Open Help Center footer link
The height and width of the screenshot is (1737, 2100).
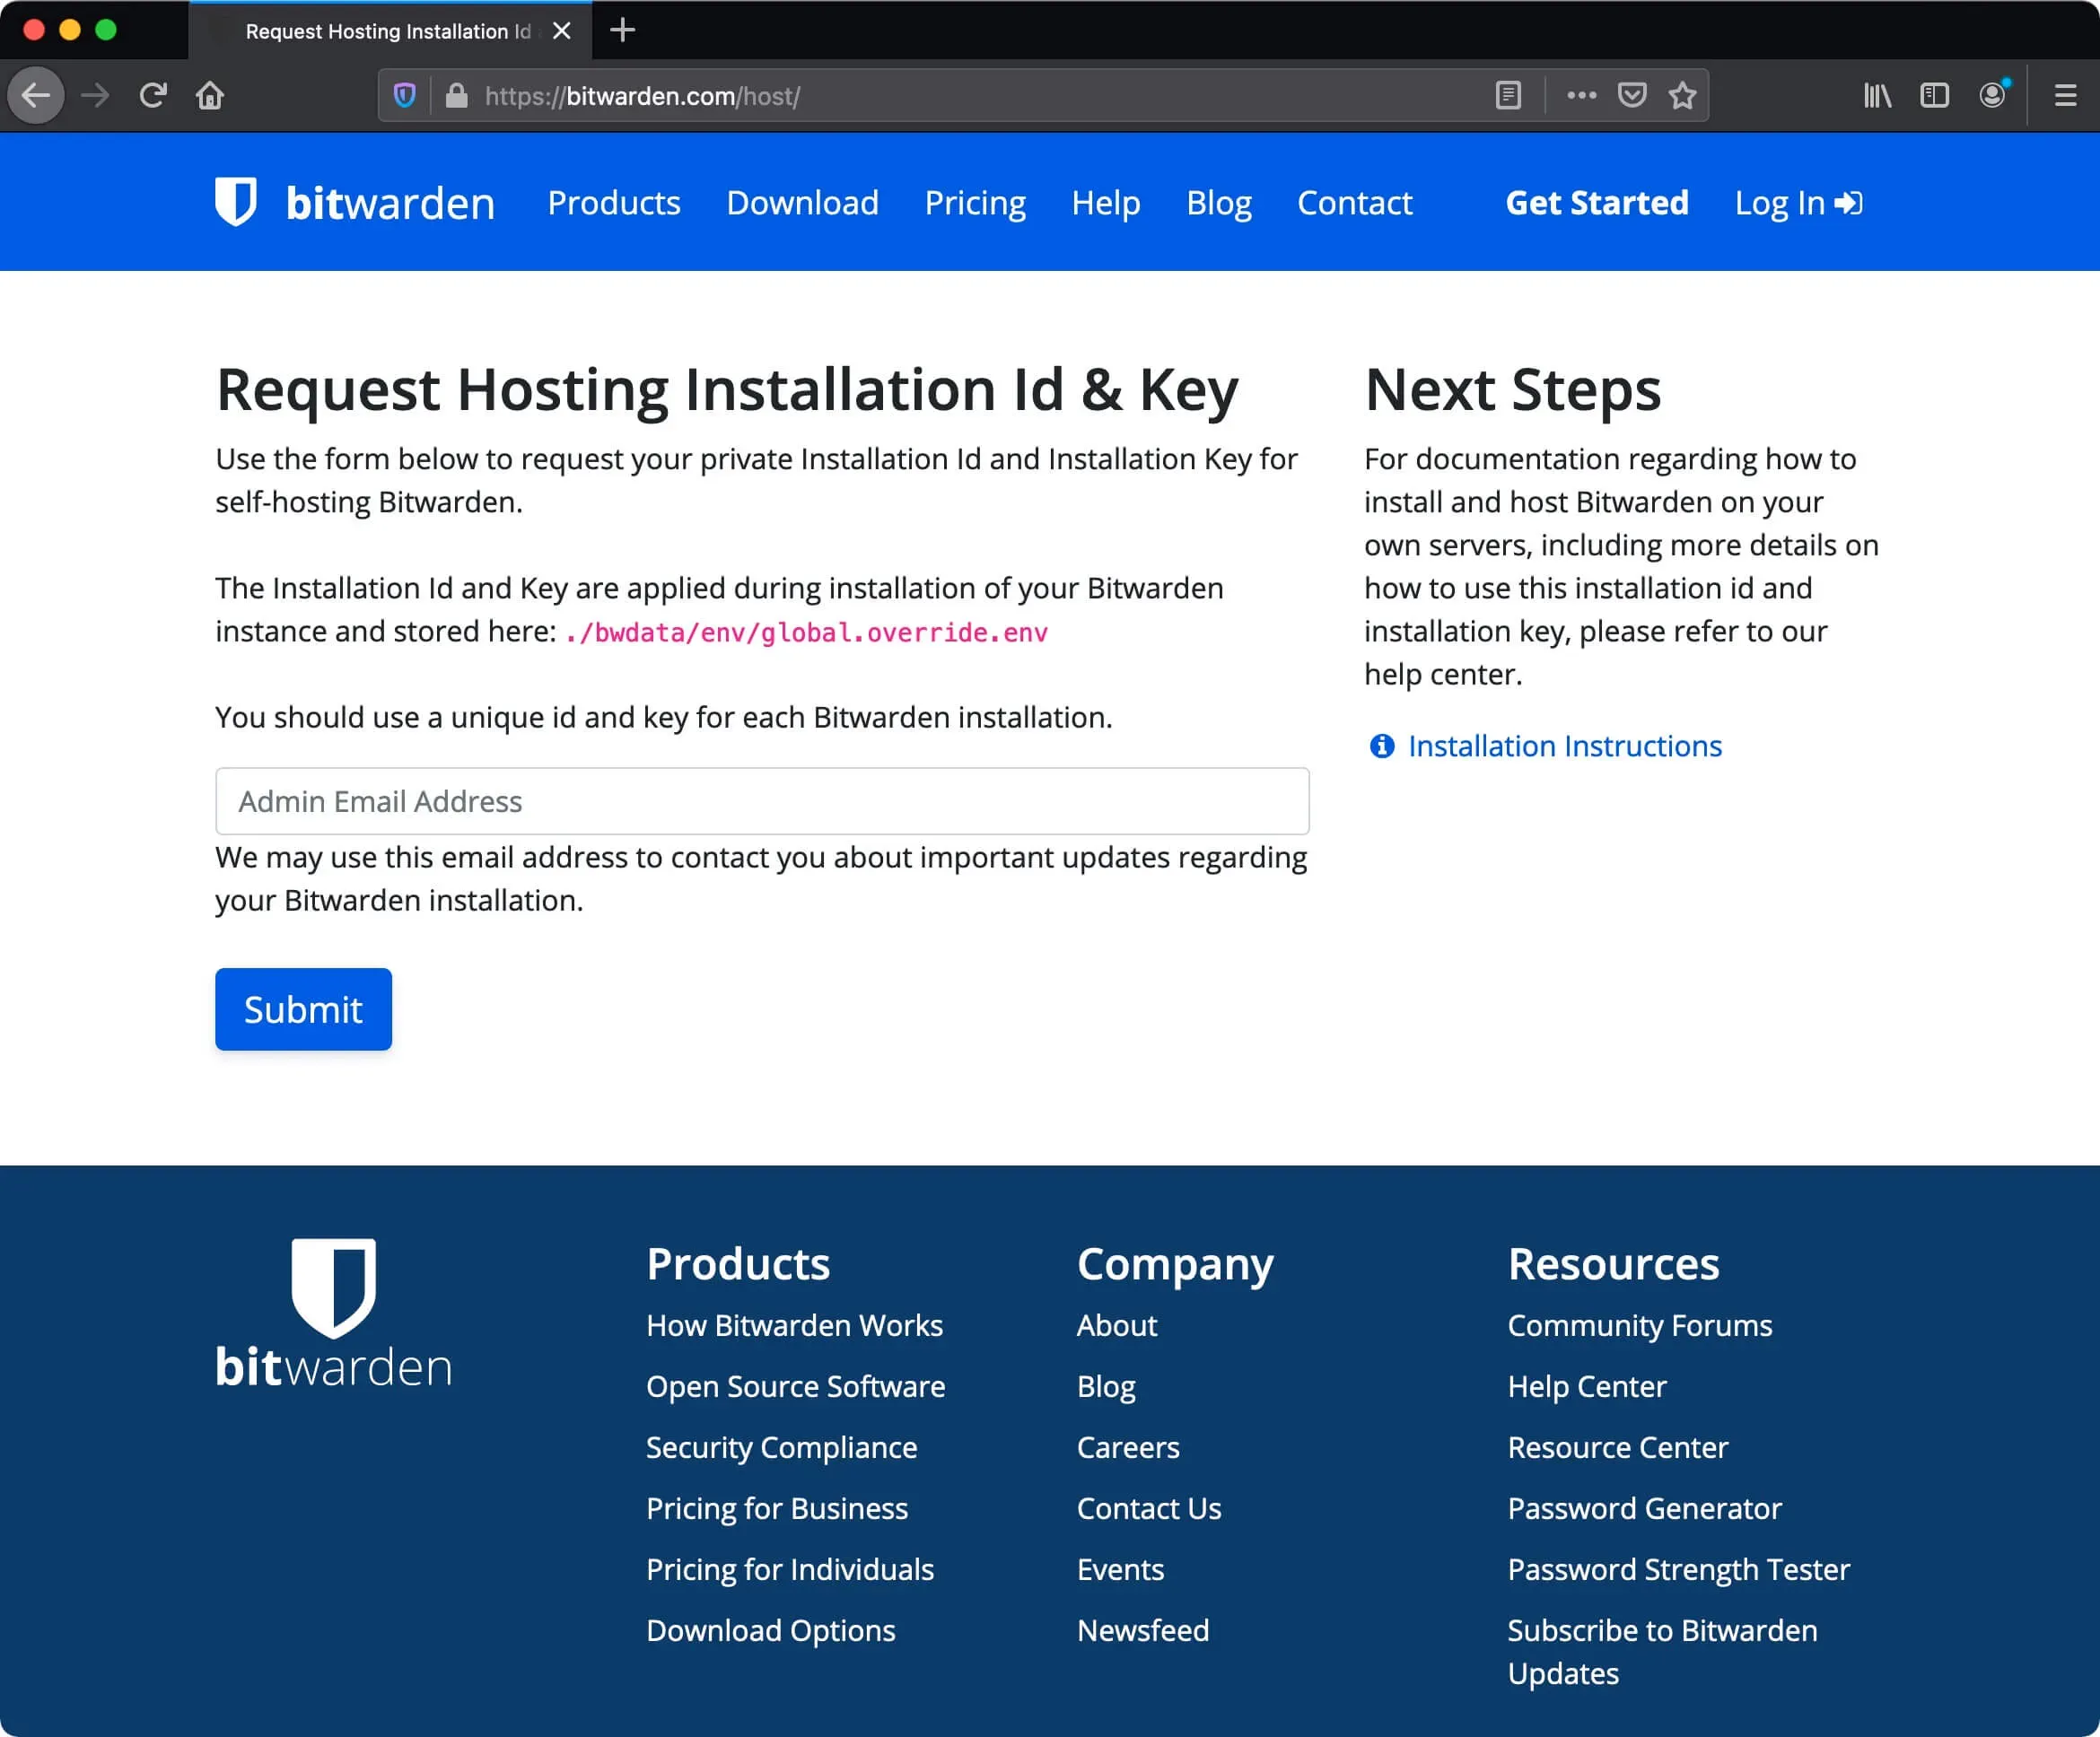tap(1586, 1386)
